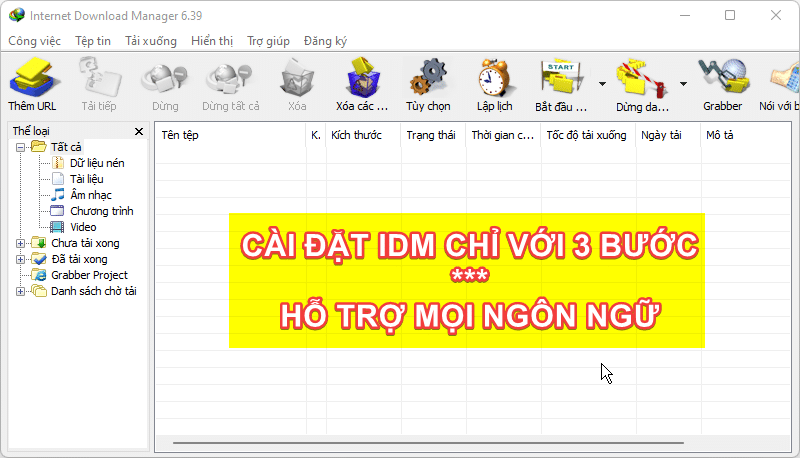
Task: Open the Đăng ký menu
Action: click(325, 41)
